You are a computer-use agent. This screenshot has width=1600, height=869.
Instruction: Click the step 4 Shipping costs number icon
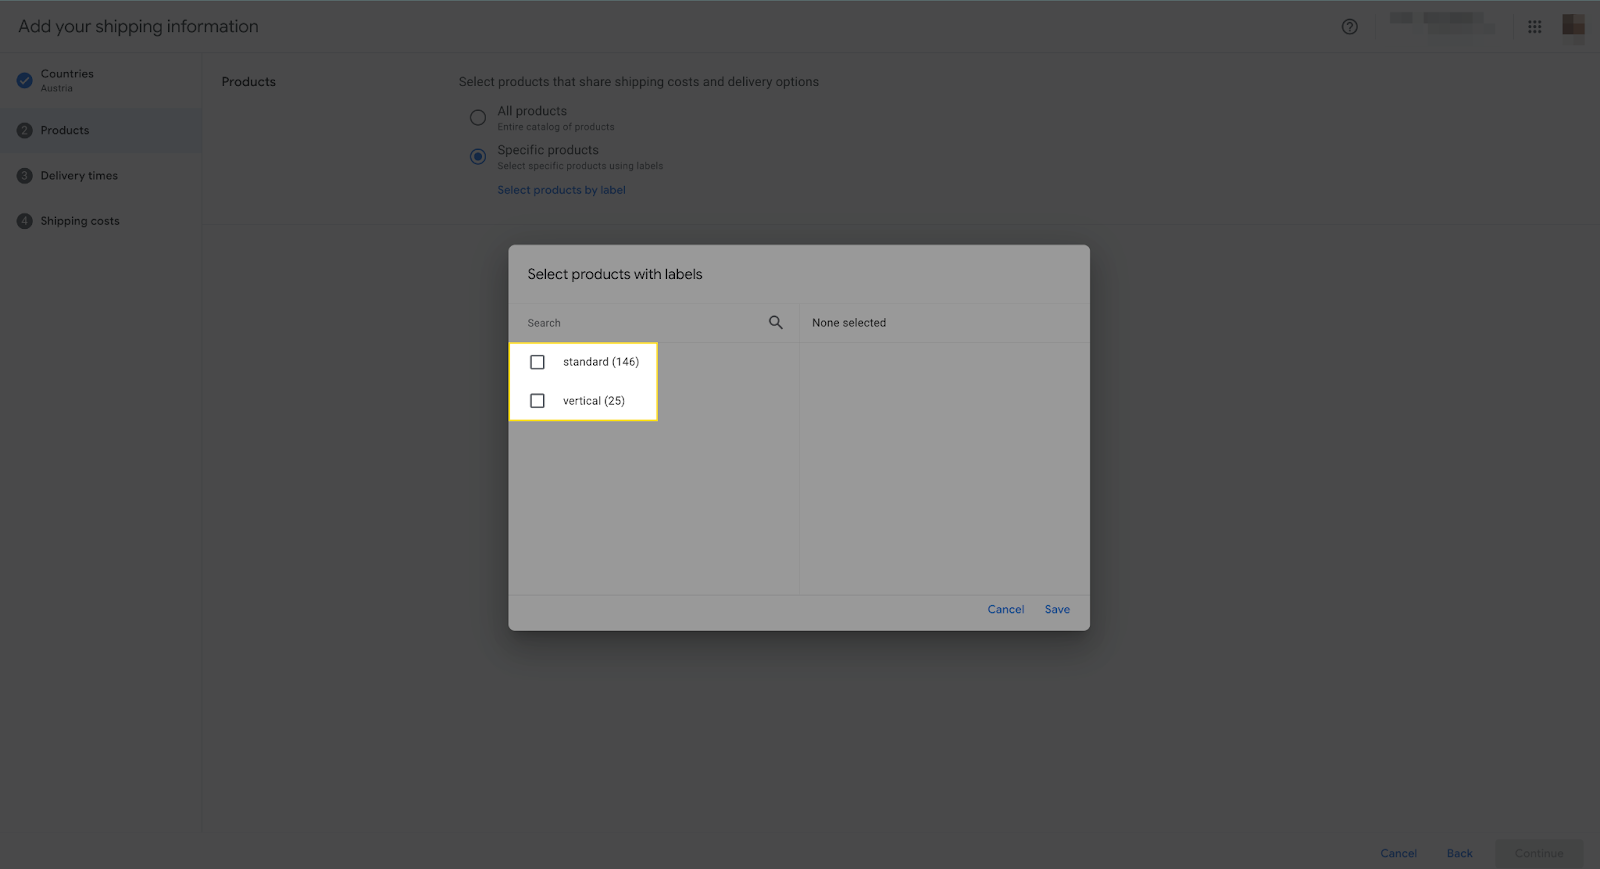tap(25, 221)
